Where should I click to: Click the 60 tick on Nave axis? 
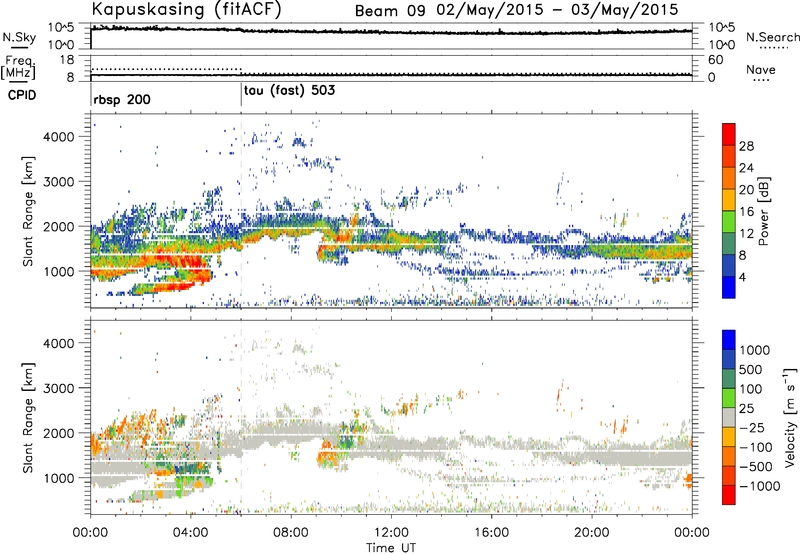tap(715, 60)
